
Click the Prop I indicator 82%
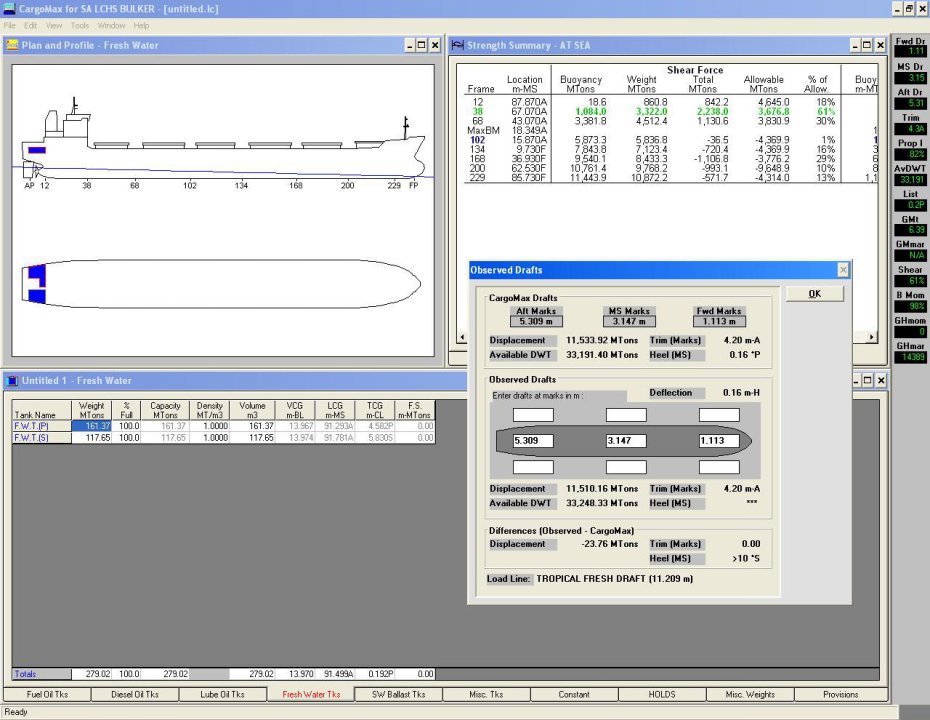[910, 154]
